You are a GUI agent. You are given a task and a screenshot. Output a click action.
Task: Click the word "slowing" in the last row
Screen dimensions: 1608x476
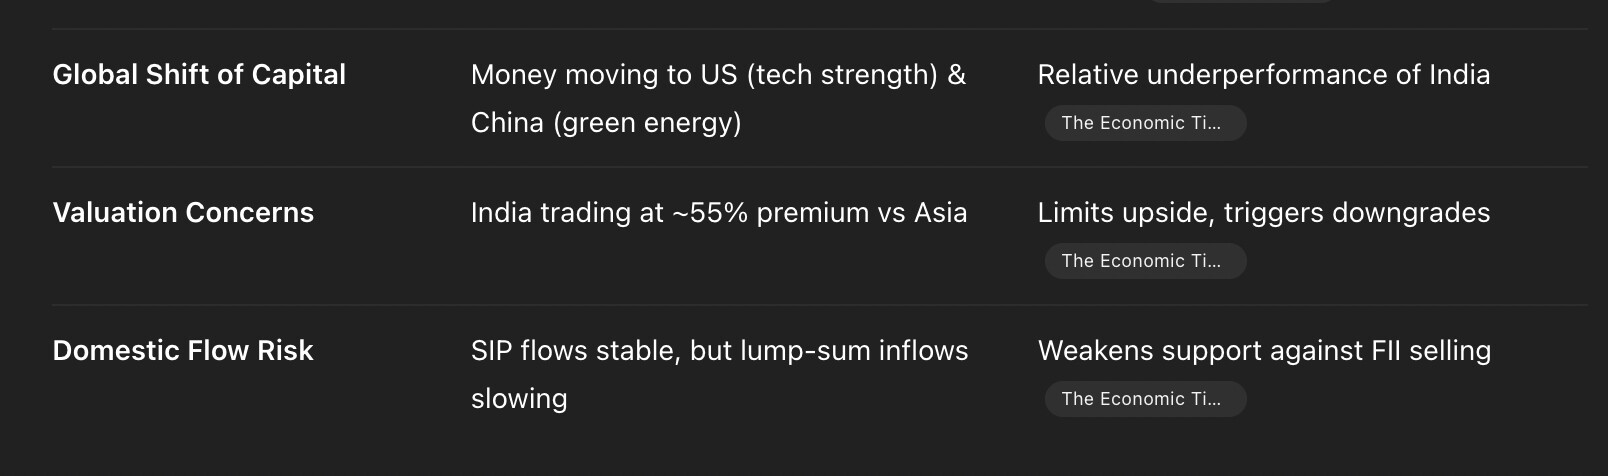519,399
